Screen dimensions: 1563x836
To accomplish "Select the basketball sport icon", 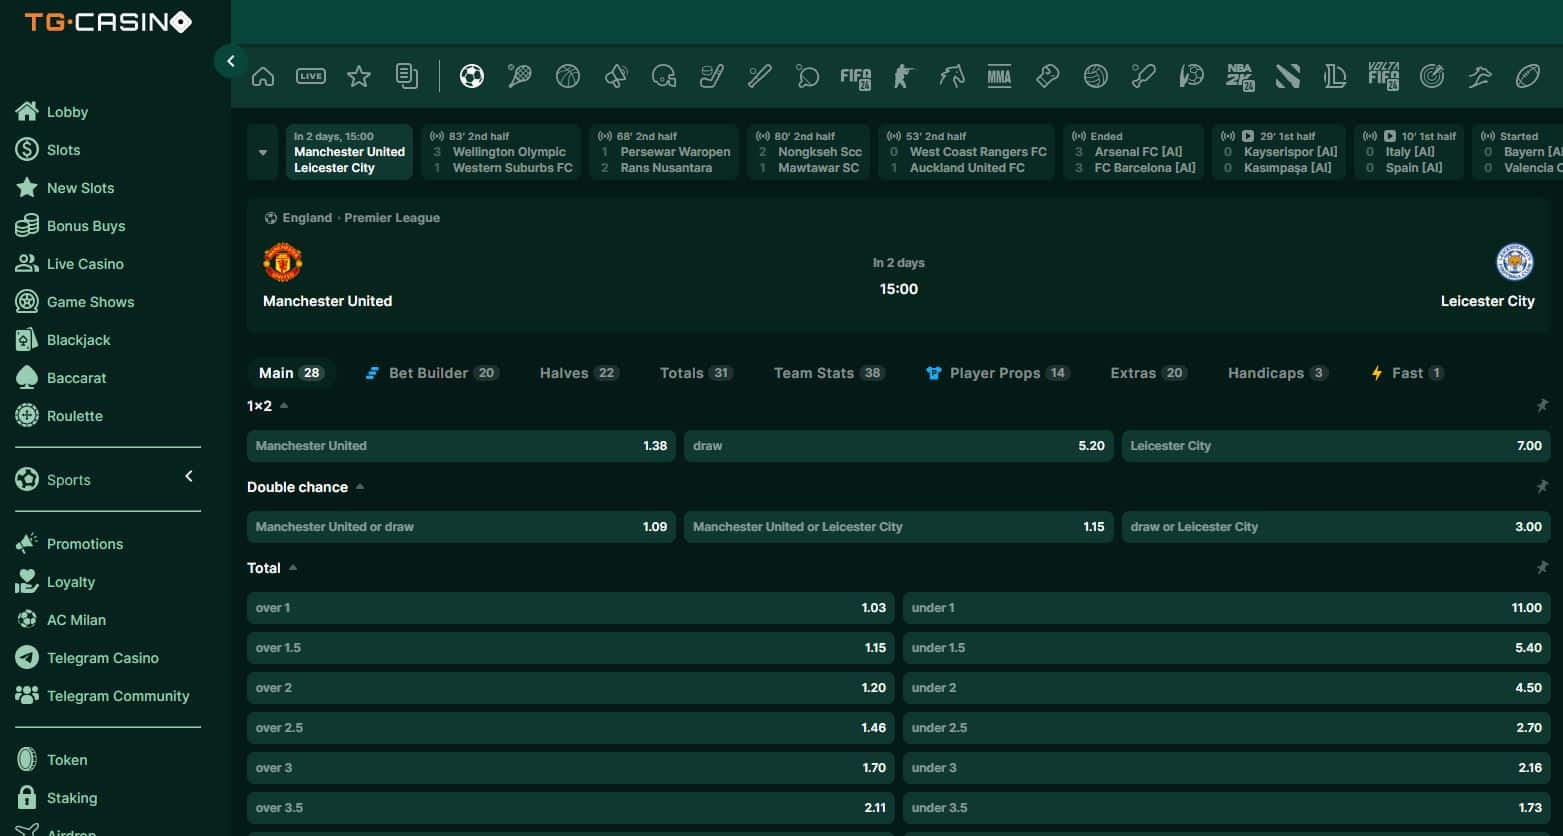I will (x=568, y=76).
